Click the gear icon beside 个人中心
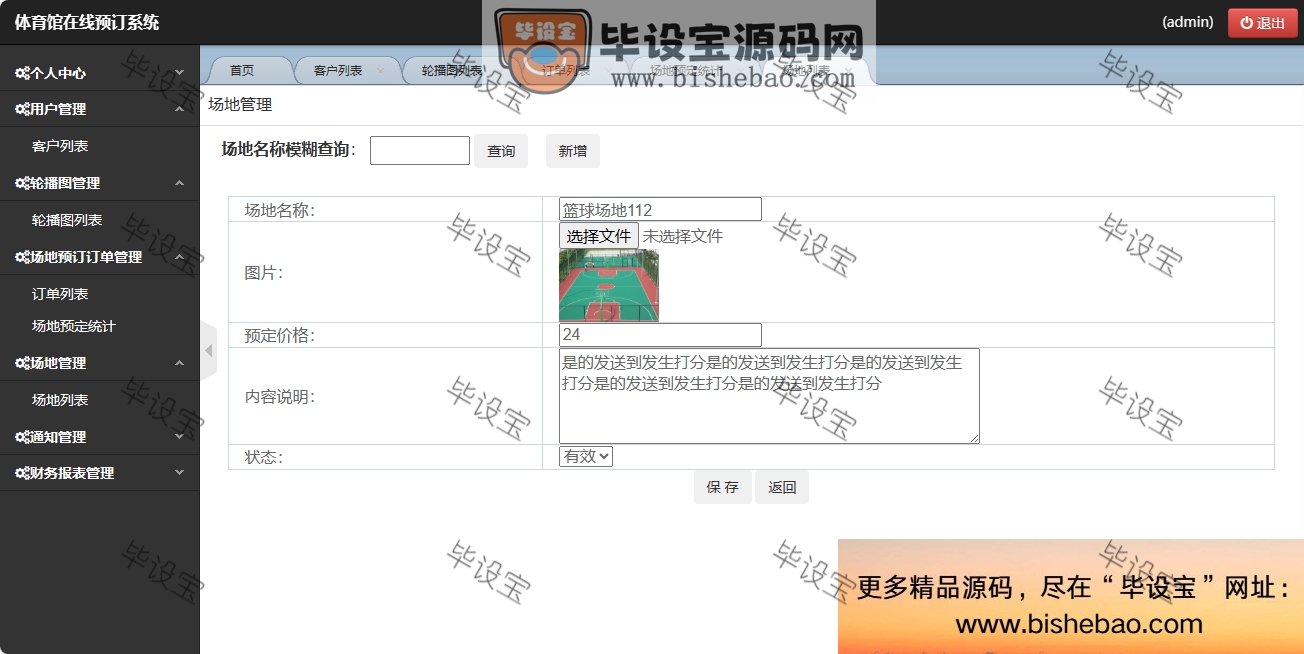This screenshot has height=654, width=1304. 21,73
